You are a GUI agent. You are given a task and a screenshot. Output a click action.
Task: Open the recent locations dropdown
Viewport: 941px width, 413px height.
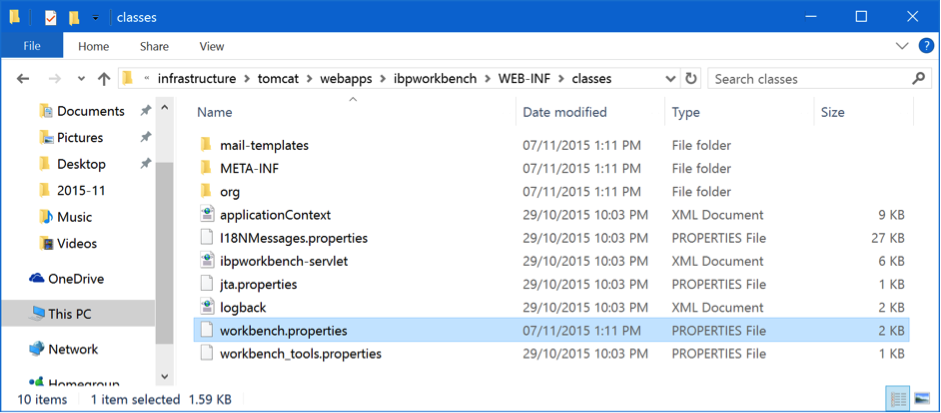point(82,79)
